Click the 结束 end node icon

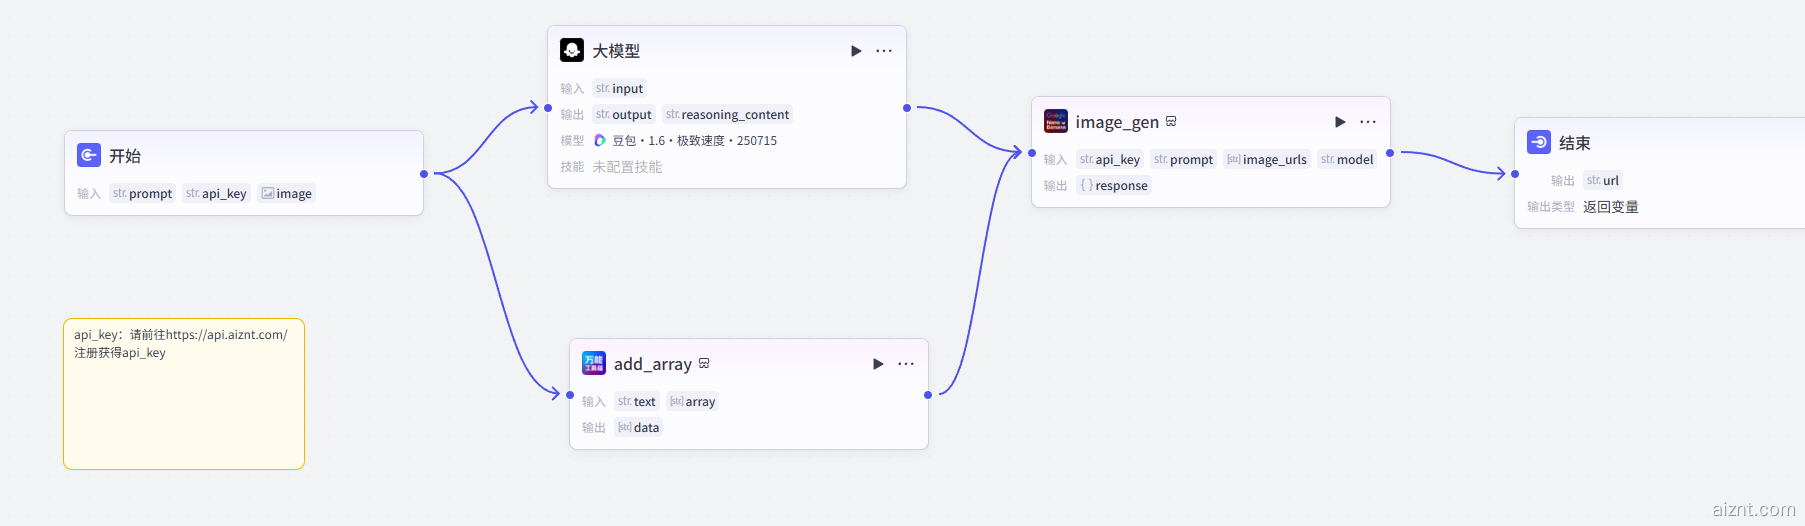coord(1539,142)
